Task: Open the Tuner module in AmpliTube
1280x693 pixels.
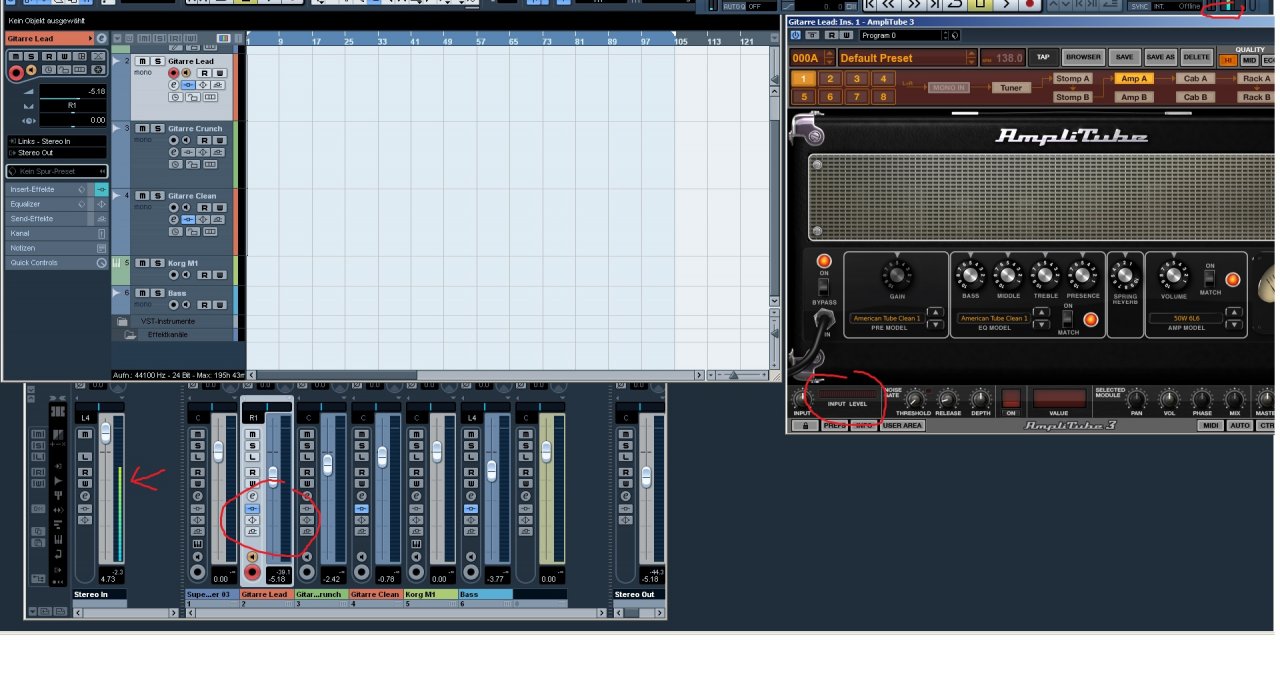Action: 1011,87
